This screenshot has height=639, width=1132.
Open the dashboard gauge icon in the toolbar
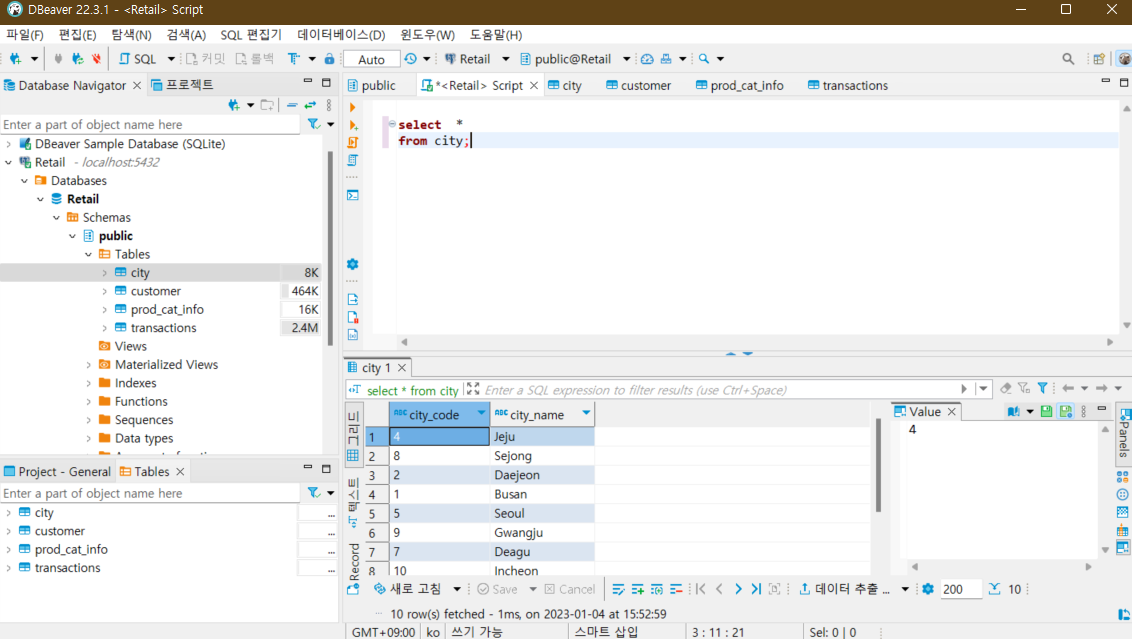point(647,59)
